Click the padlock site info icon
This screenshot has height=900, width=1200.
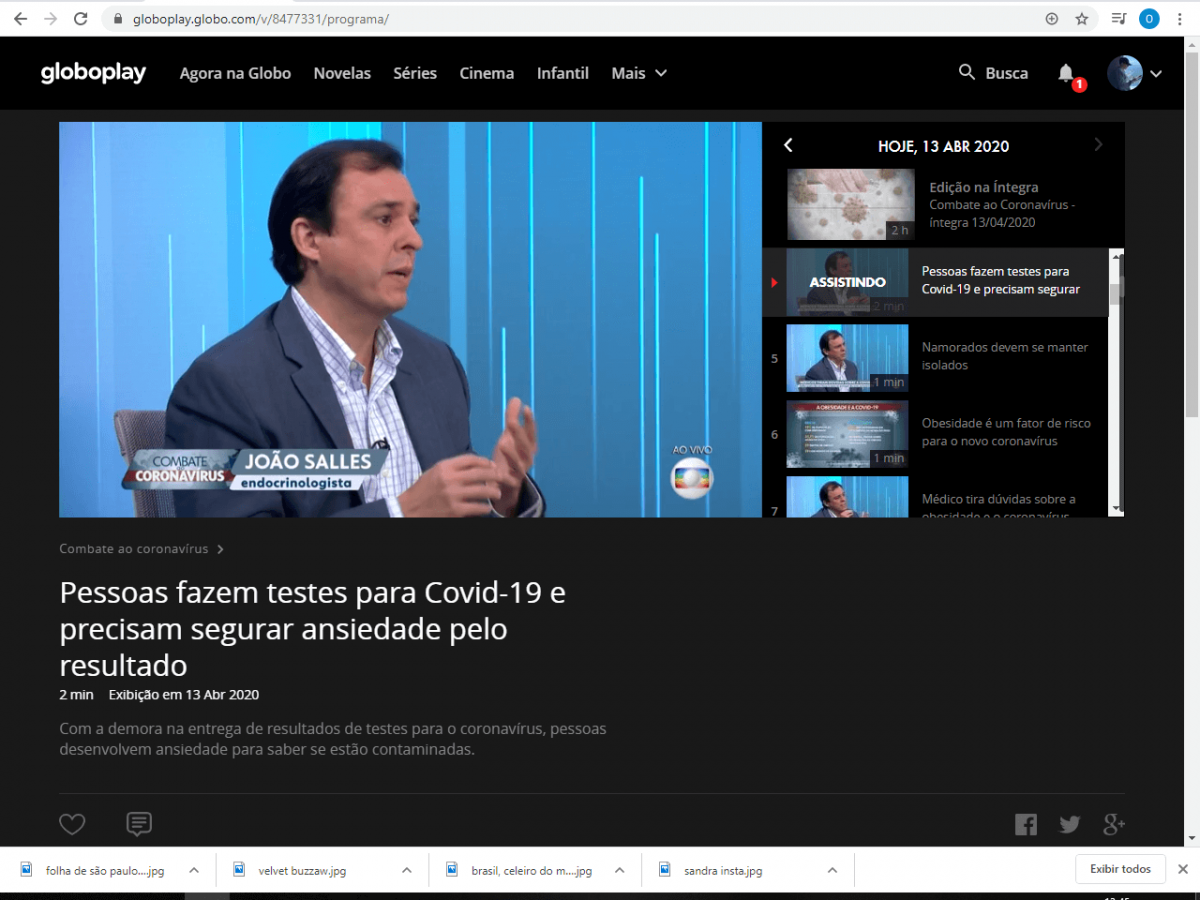tap(118, 19)
